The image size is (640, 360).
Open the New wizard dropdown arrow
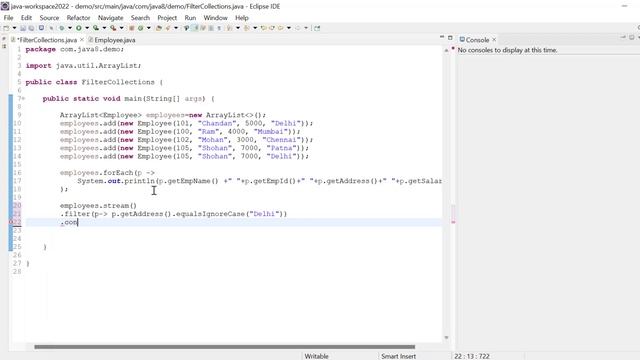coord(14,28)
